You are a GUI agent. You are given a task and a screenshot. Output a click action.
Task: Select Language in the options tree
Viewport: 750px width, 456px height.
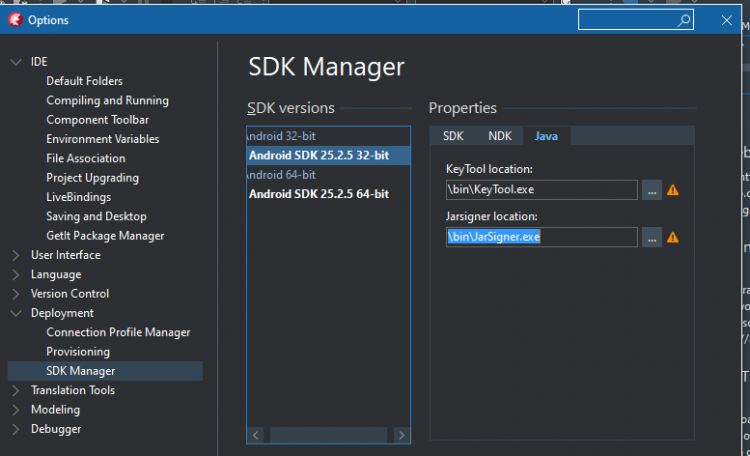56,274
